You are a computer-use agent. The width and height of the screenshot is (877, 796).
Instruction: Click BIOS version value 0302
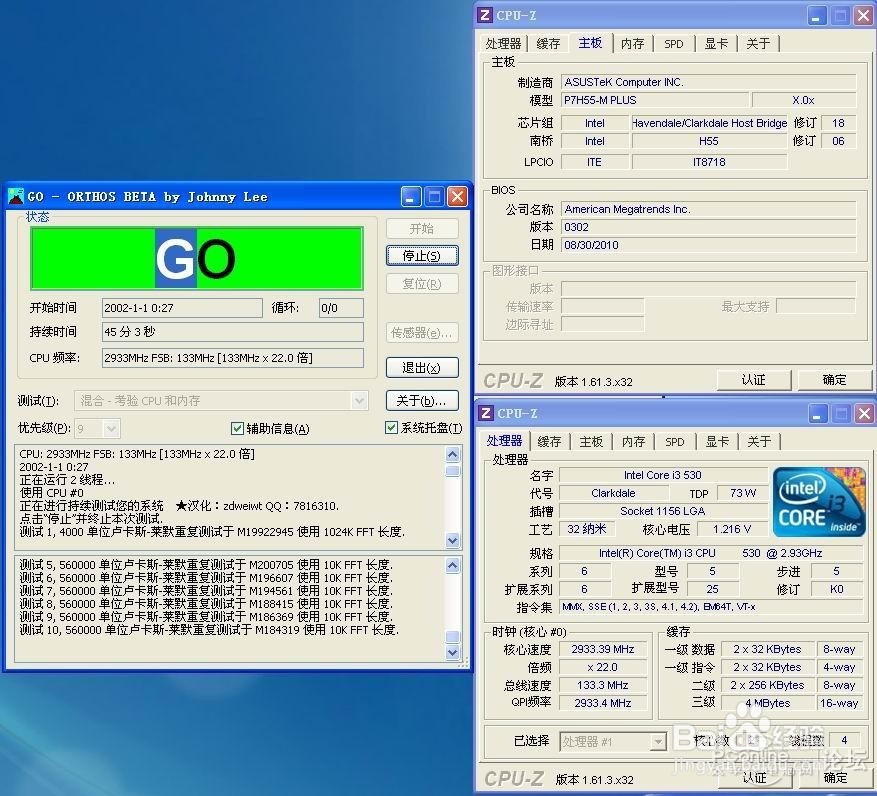pyautogui.click(x=708, y=227)
